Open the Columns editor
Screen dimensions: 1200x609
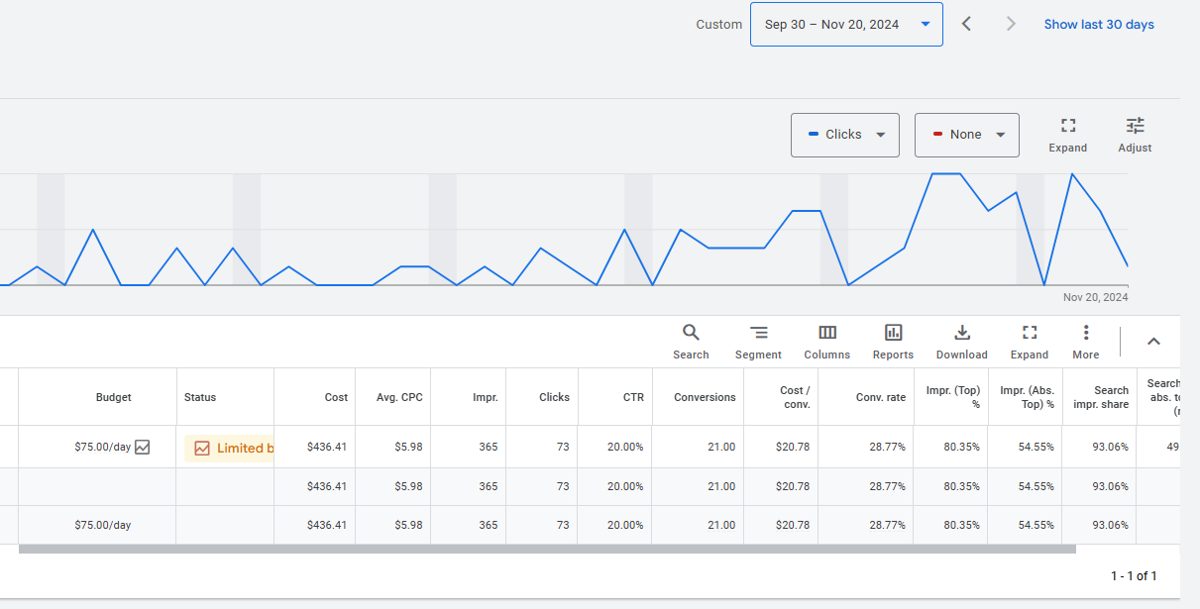click(x=827, y=342)
